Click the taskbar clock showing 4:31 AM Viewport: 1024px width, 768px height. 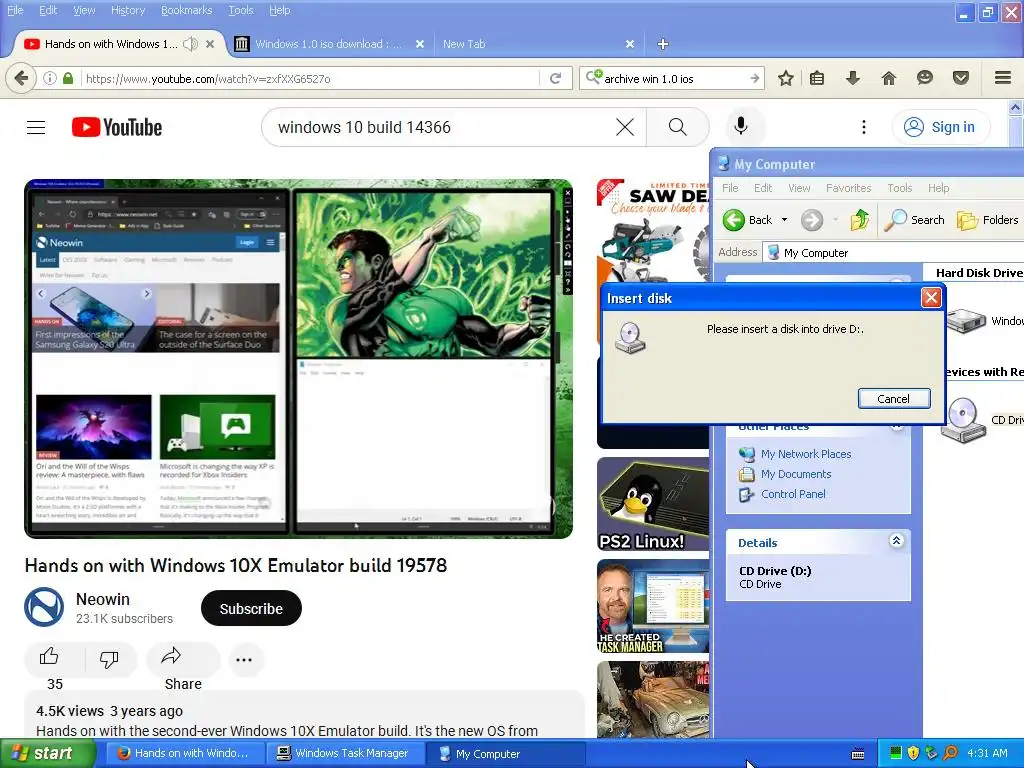tap(987, 753)
